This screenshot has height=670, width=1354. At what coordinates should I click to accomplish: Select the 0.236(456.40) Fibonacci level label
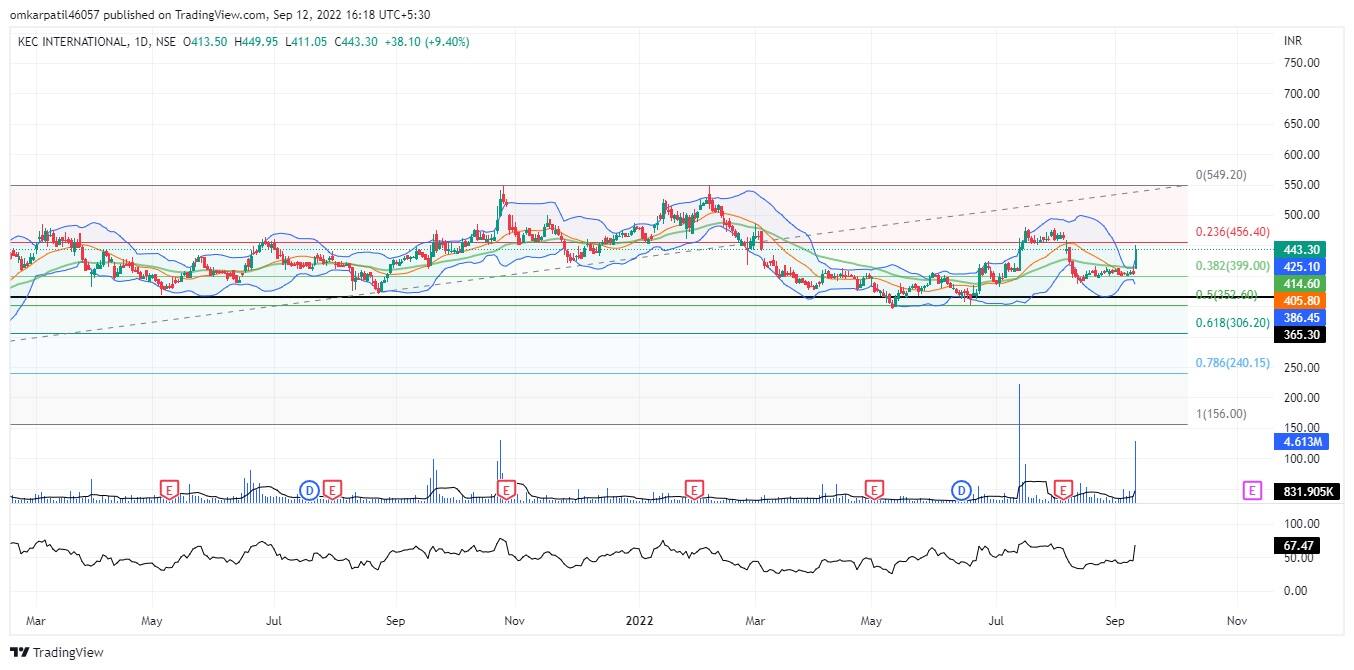pos(1232,232)
